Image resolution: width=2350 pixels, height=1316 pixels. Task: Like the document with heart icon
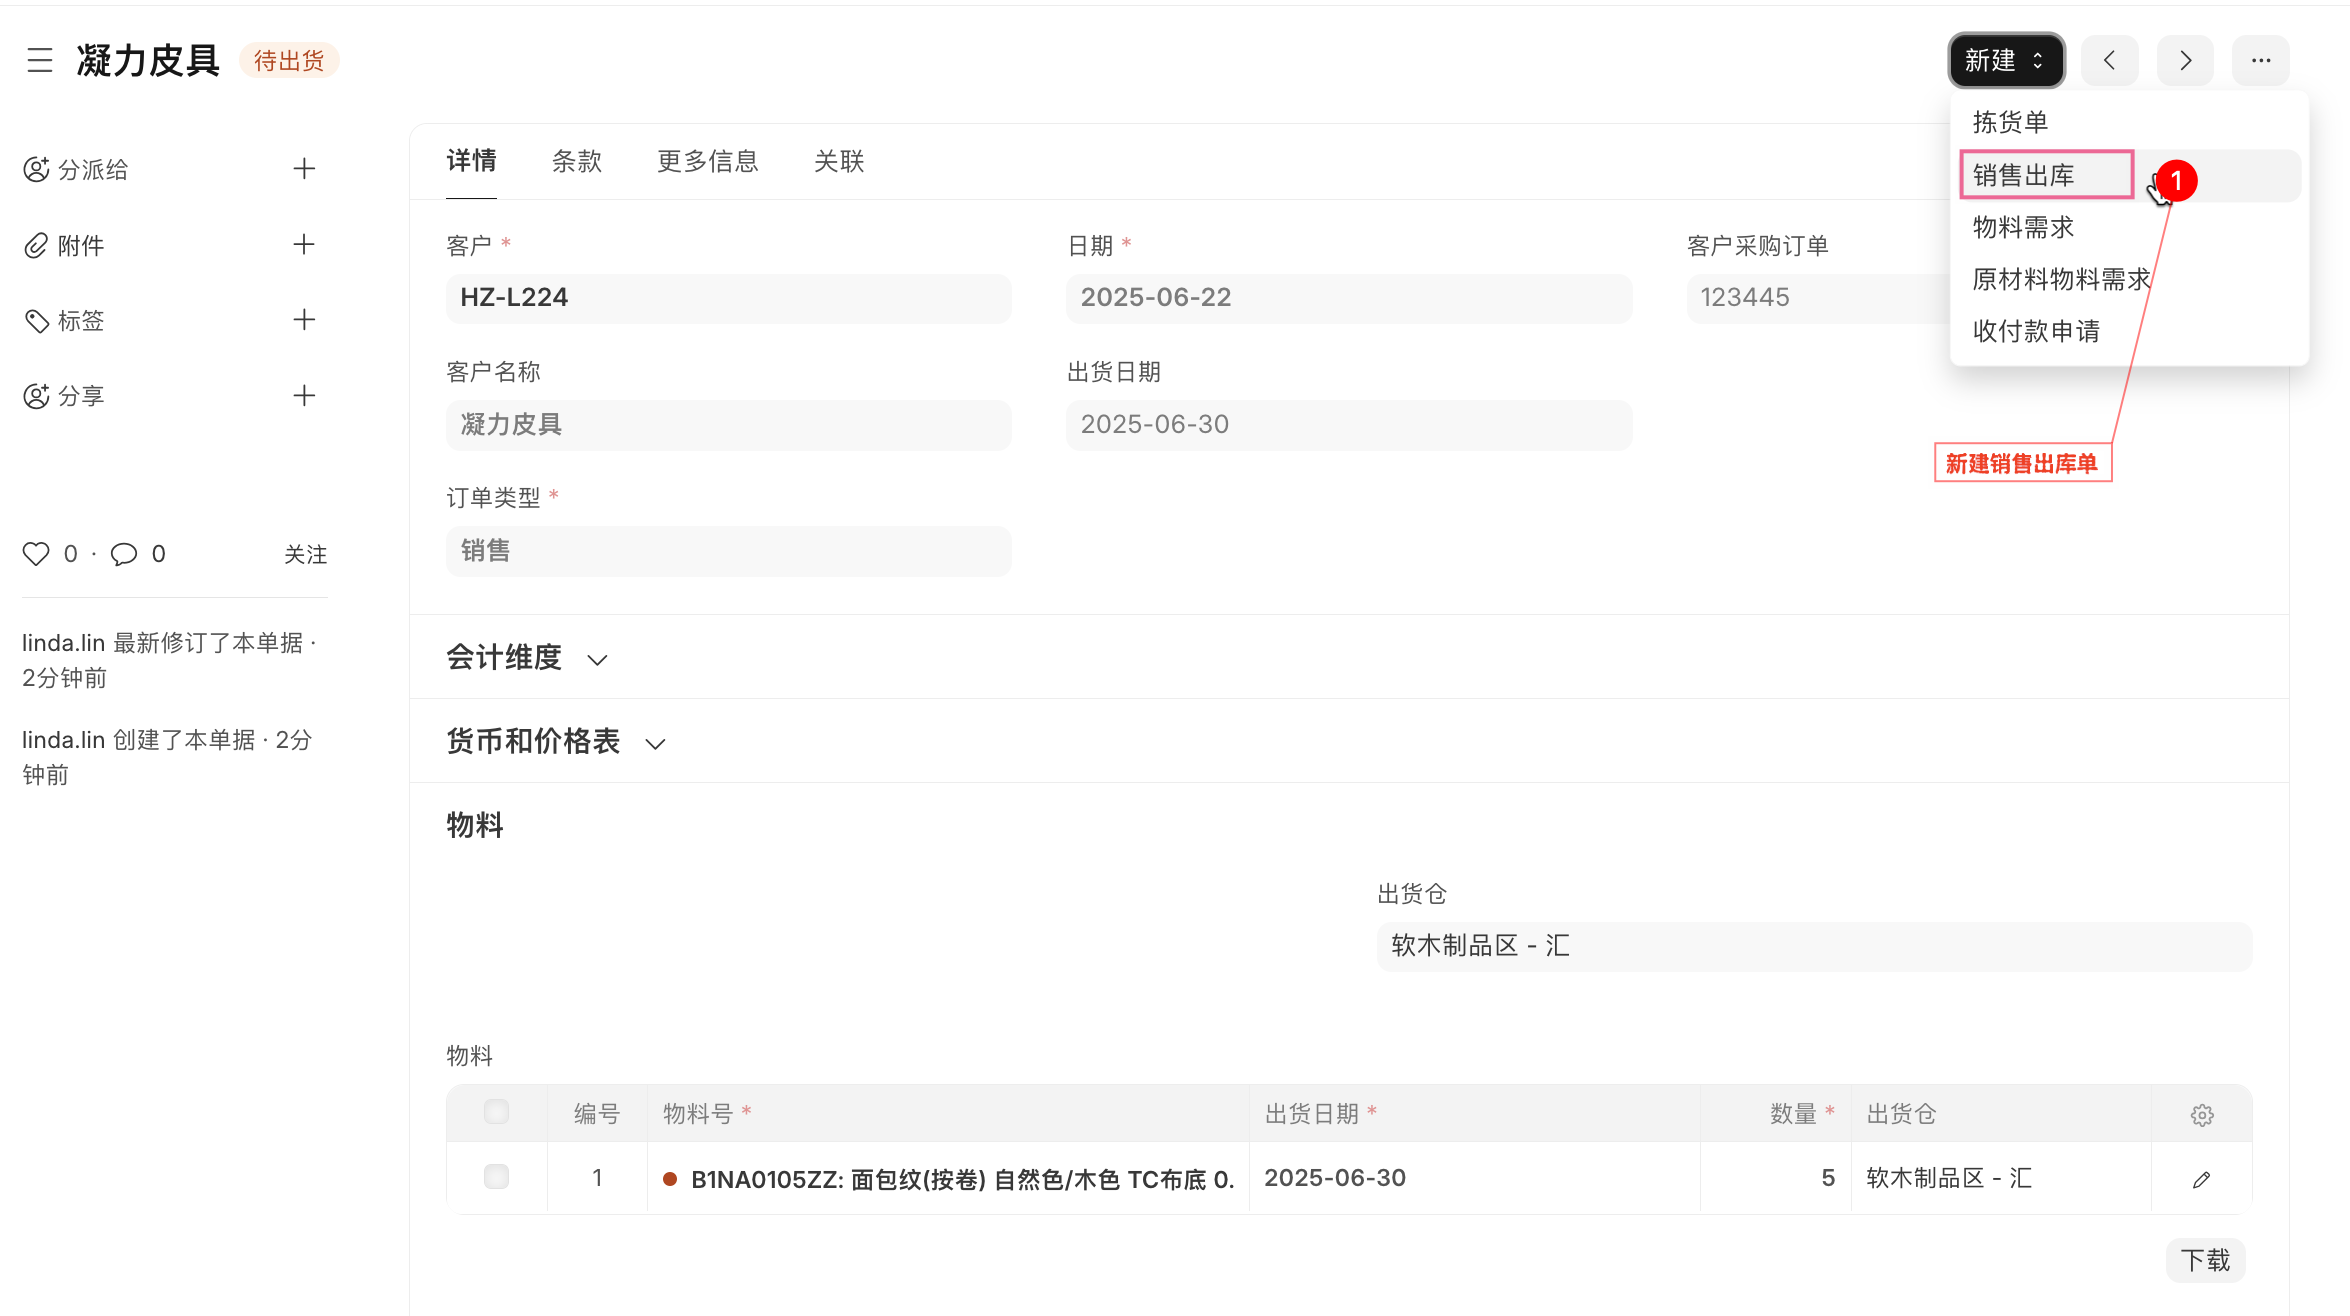point(36,554)
